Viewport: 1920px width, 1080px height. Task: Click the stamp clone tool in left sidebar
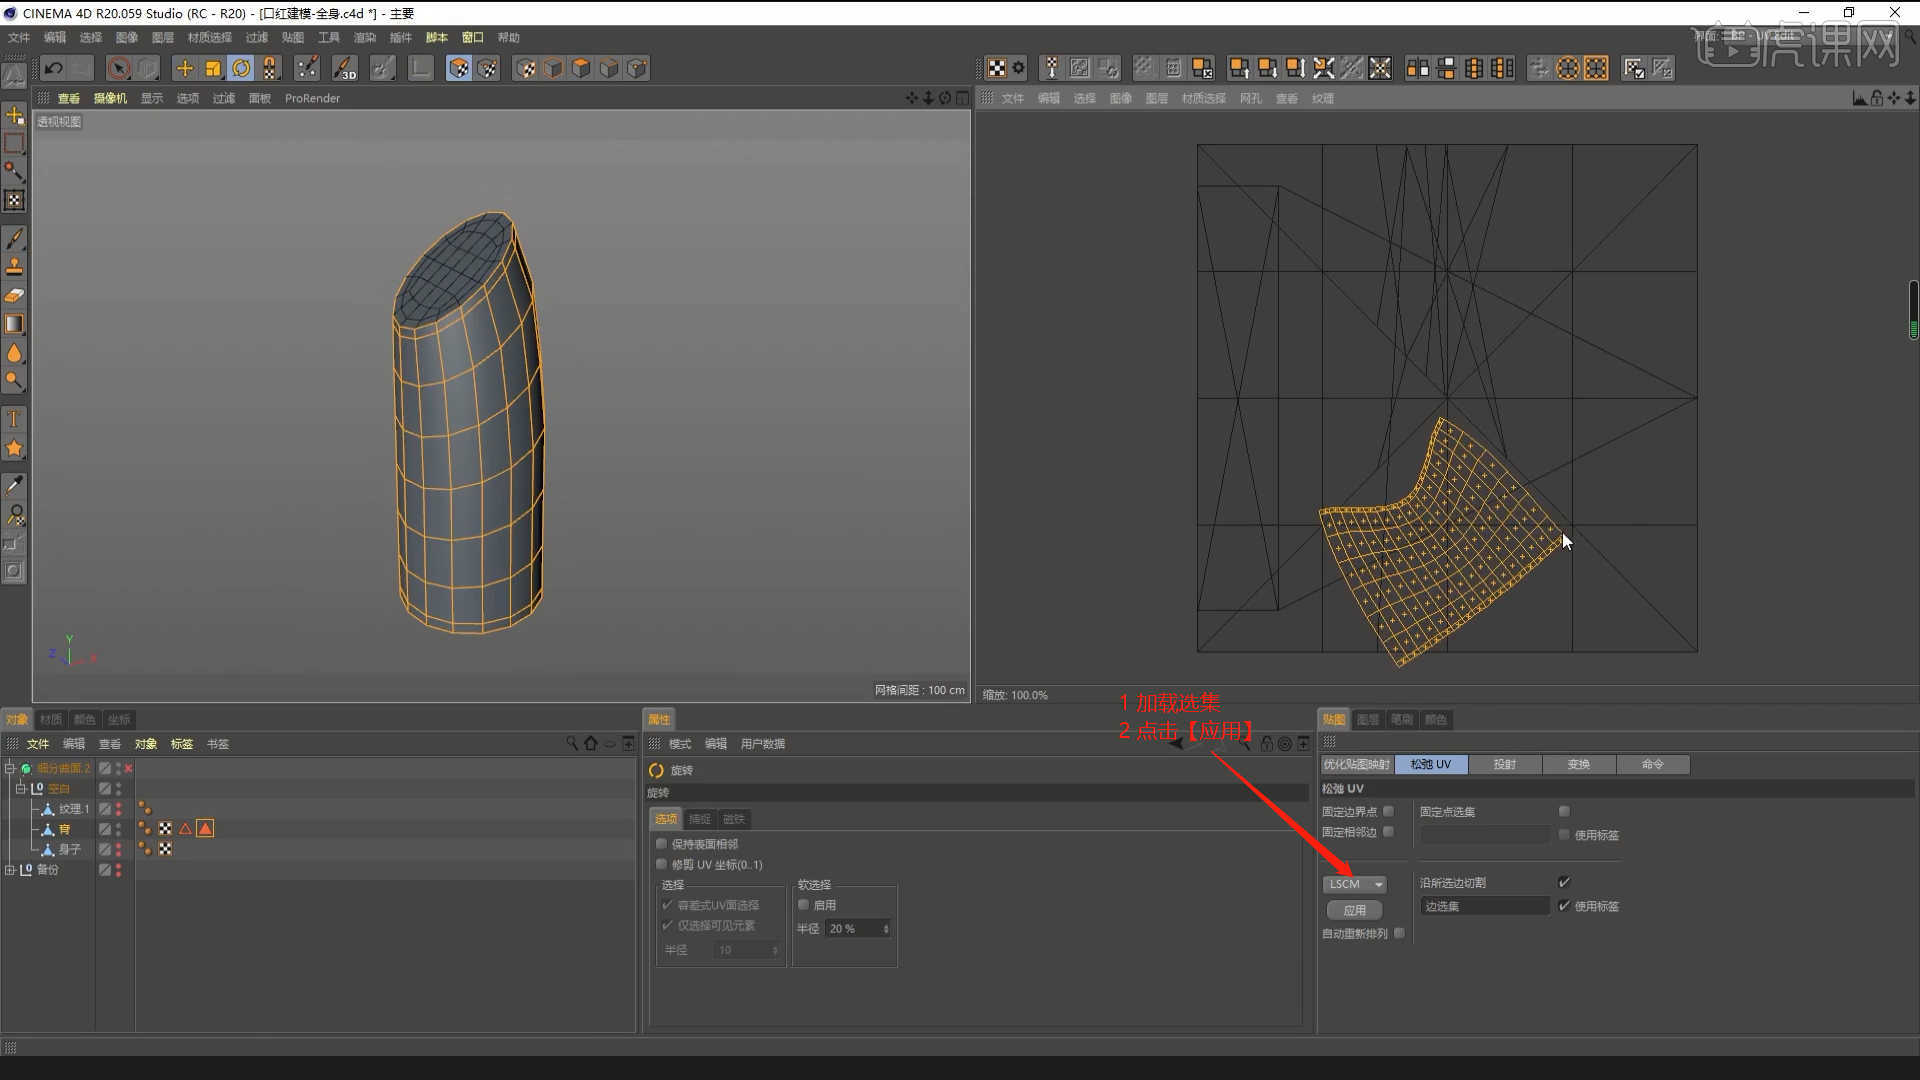(14, 266)
